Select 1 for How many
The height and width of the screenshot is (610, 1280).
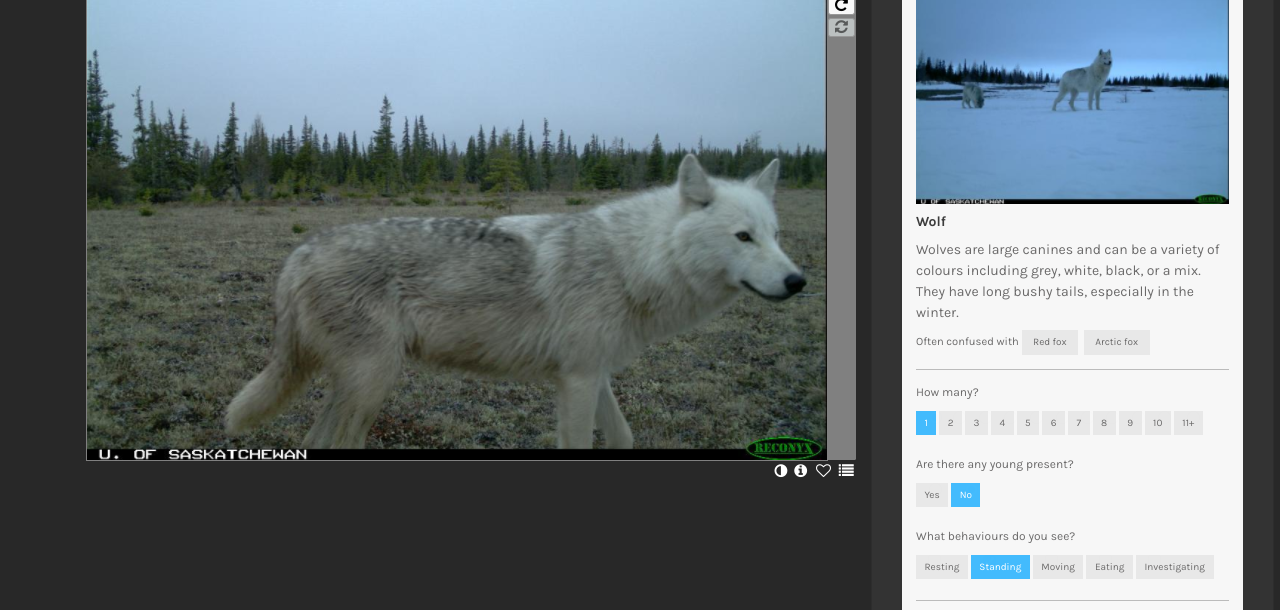click(x=926, y=423)
